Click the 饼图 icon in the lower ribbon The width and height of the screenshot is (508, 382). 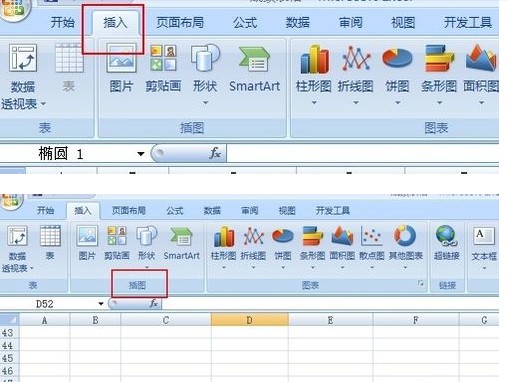(x=283, y=236)
